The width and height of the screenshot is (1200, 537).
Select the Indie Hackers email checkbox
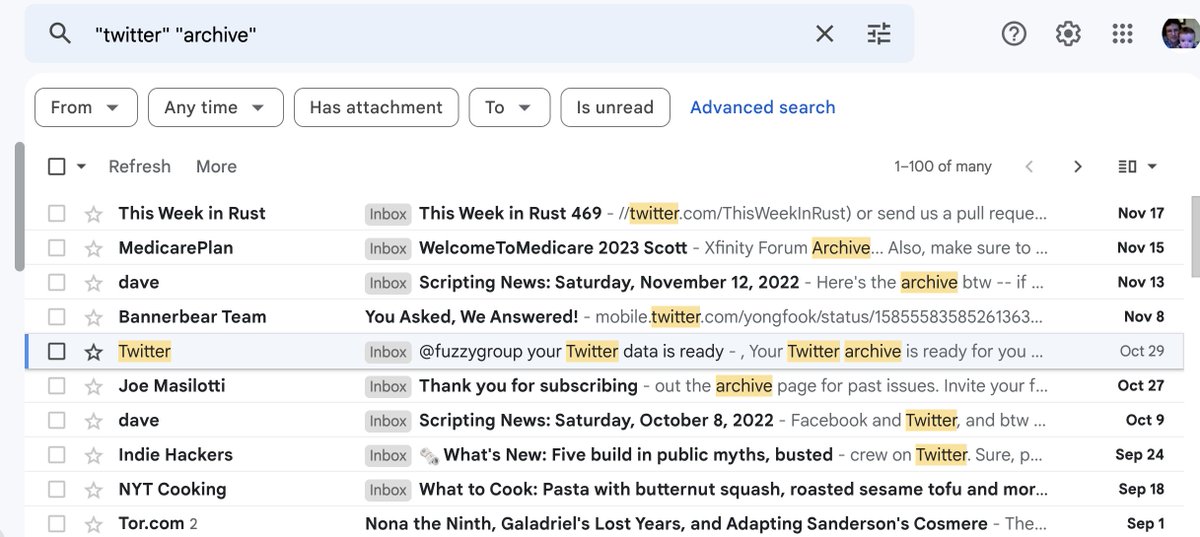tap(57, 455)
